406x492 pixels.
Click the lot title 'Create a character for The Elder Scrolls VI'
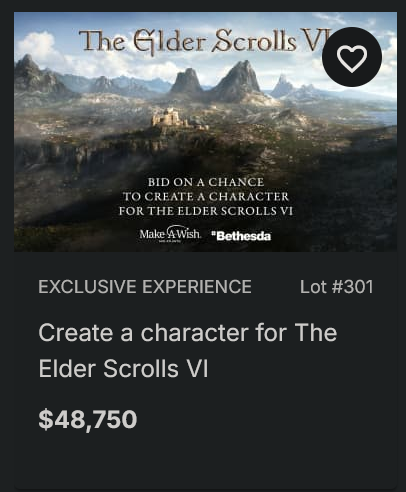(188, 350)
